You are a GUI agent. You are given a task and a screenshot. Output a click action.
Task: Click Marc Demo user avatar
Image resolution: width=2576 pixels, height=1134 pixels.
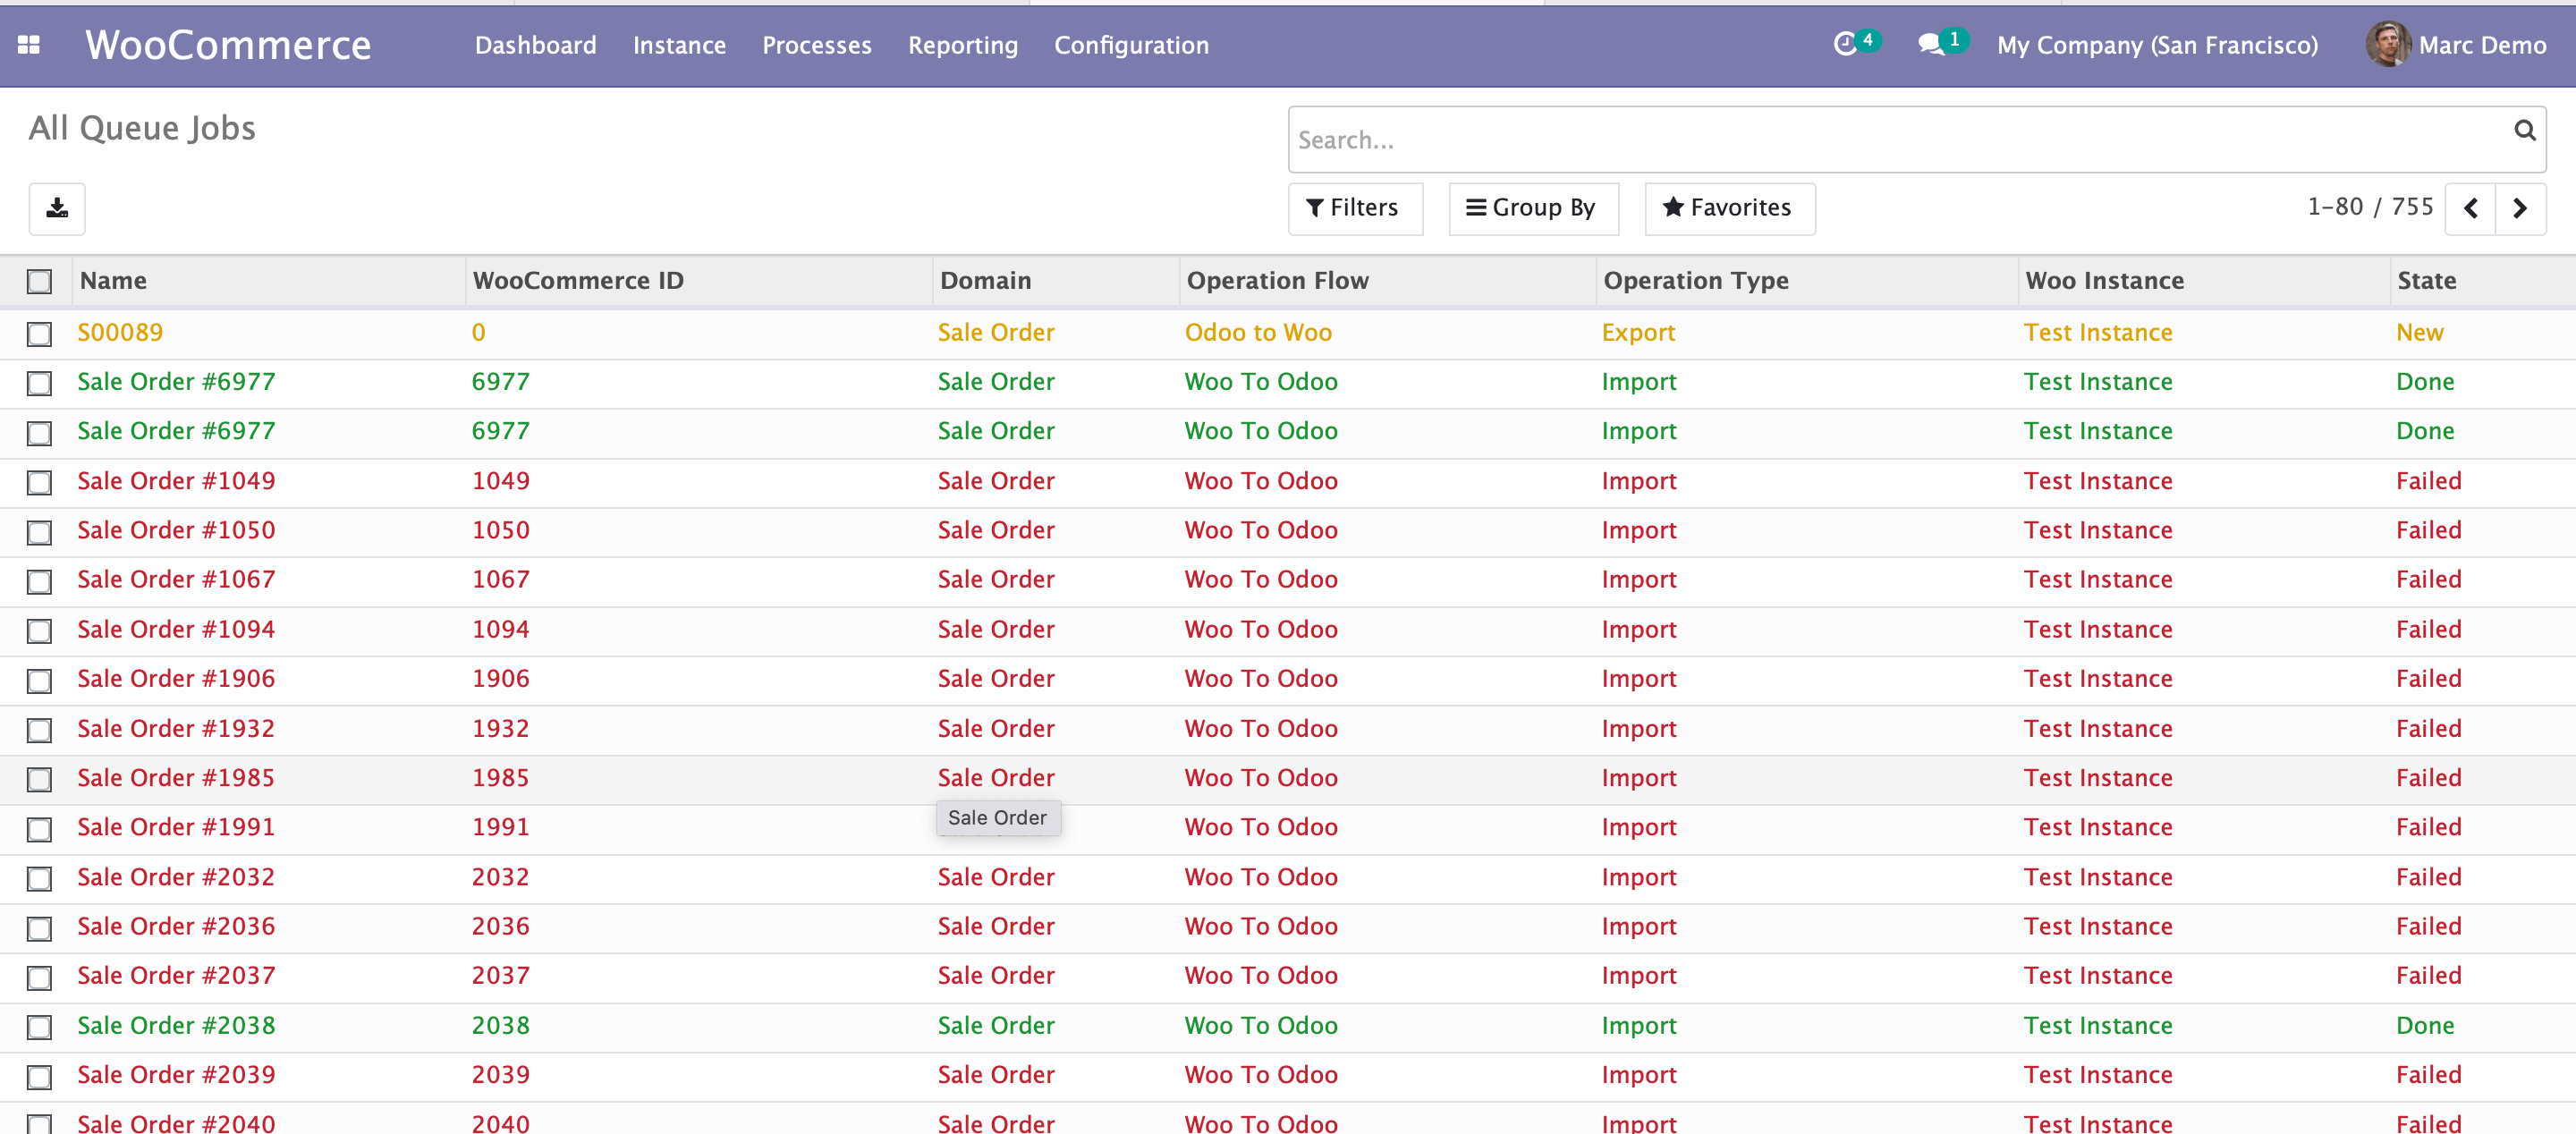click(x=2387, y=45)
